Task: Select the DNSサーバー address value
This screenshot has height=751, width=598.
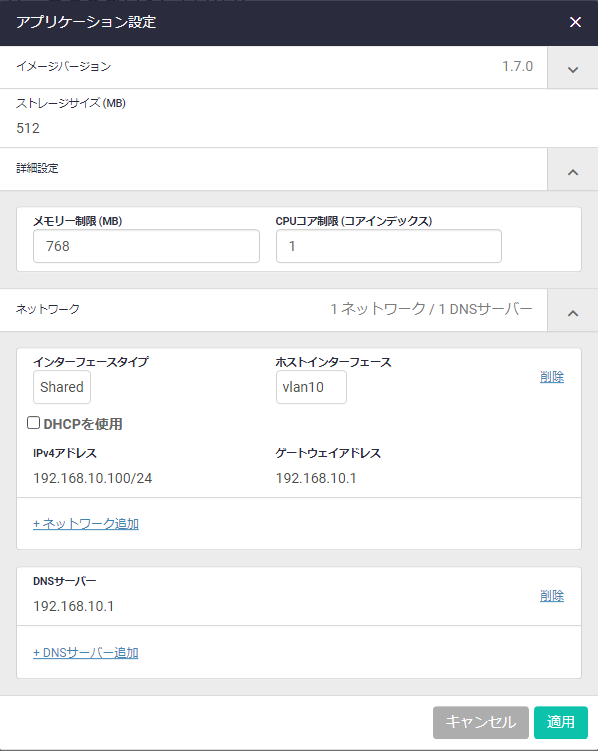Action: (73, 606)
